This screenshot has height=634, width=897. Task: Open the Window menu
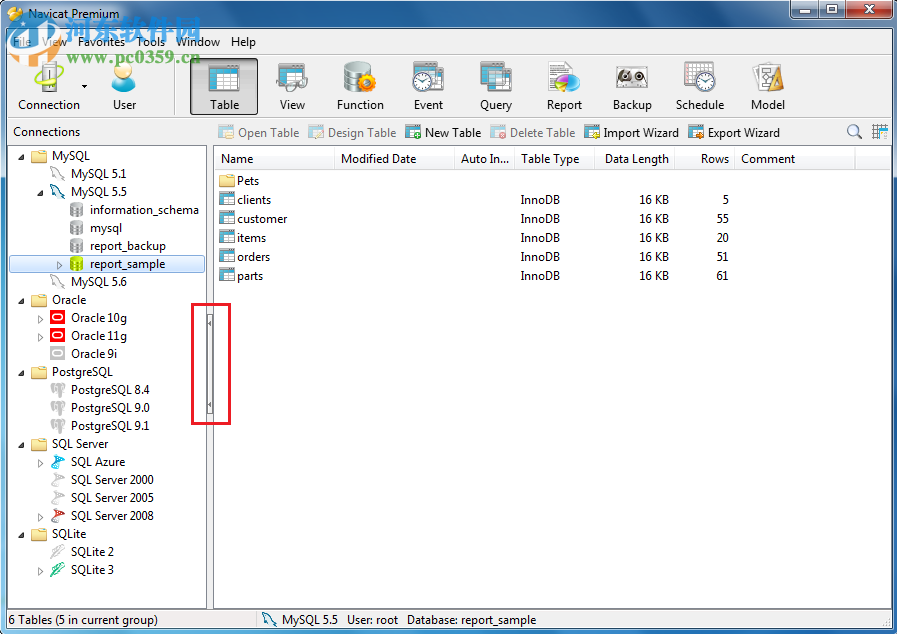pyautogui.click(x=198, y=42)
